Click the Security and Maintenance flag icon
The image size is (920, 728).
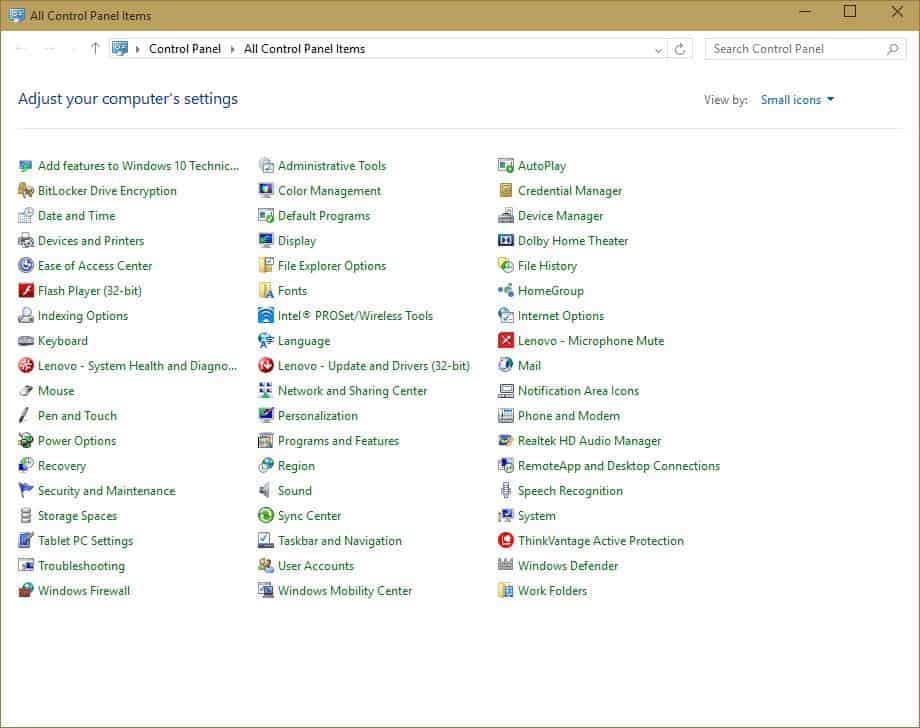coord(26,490)
